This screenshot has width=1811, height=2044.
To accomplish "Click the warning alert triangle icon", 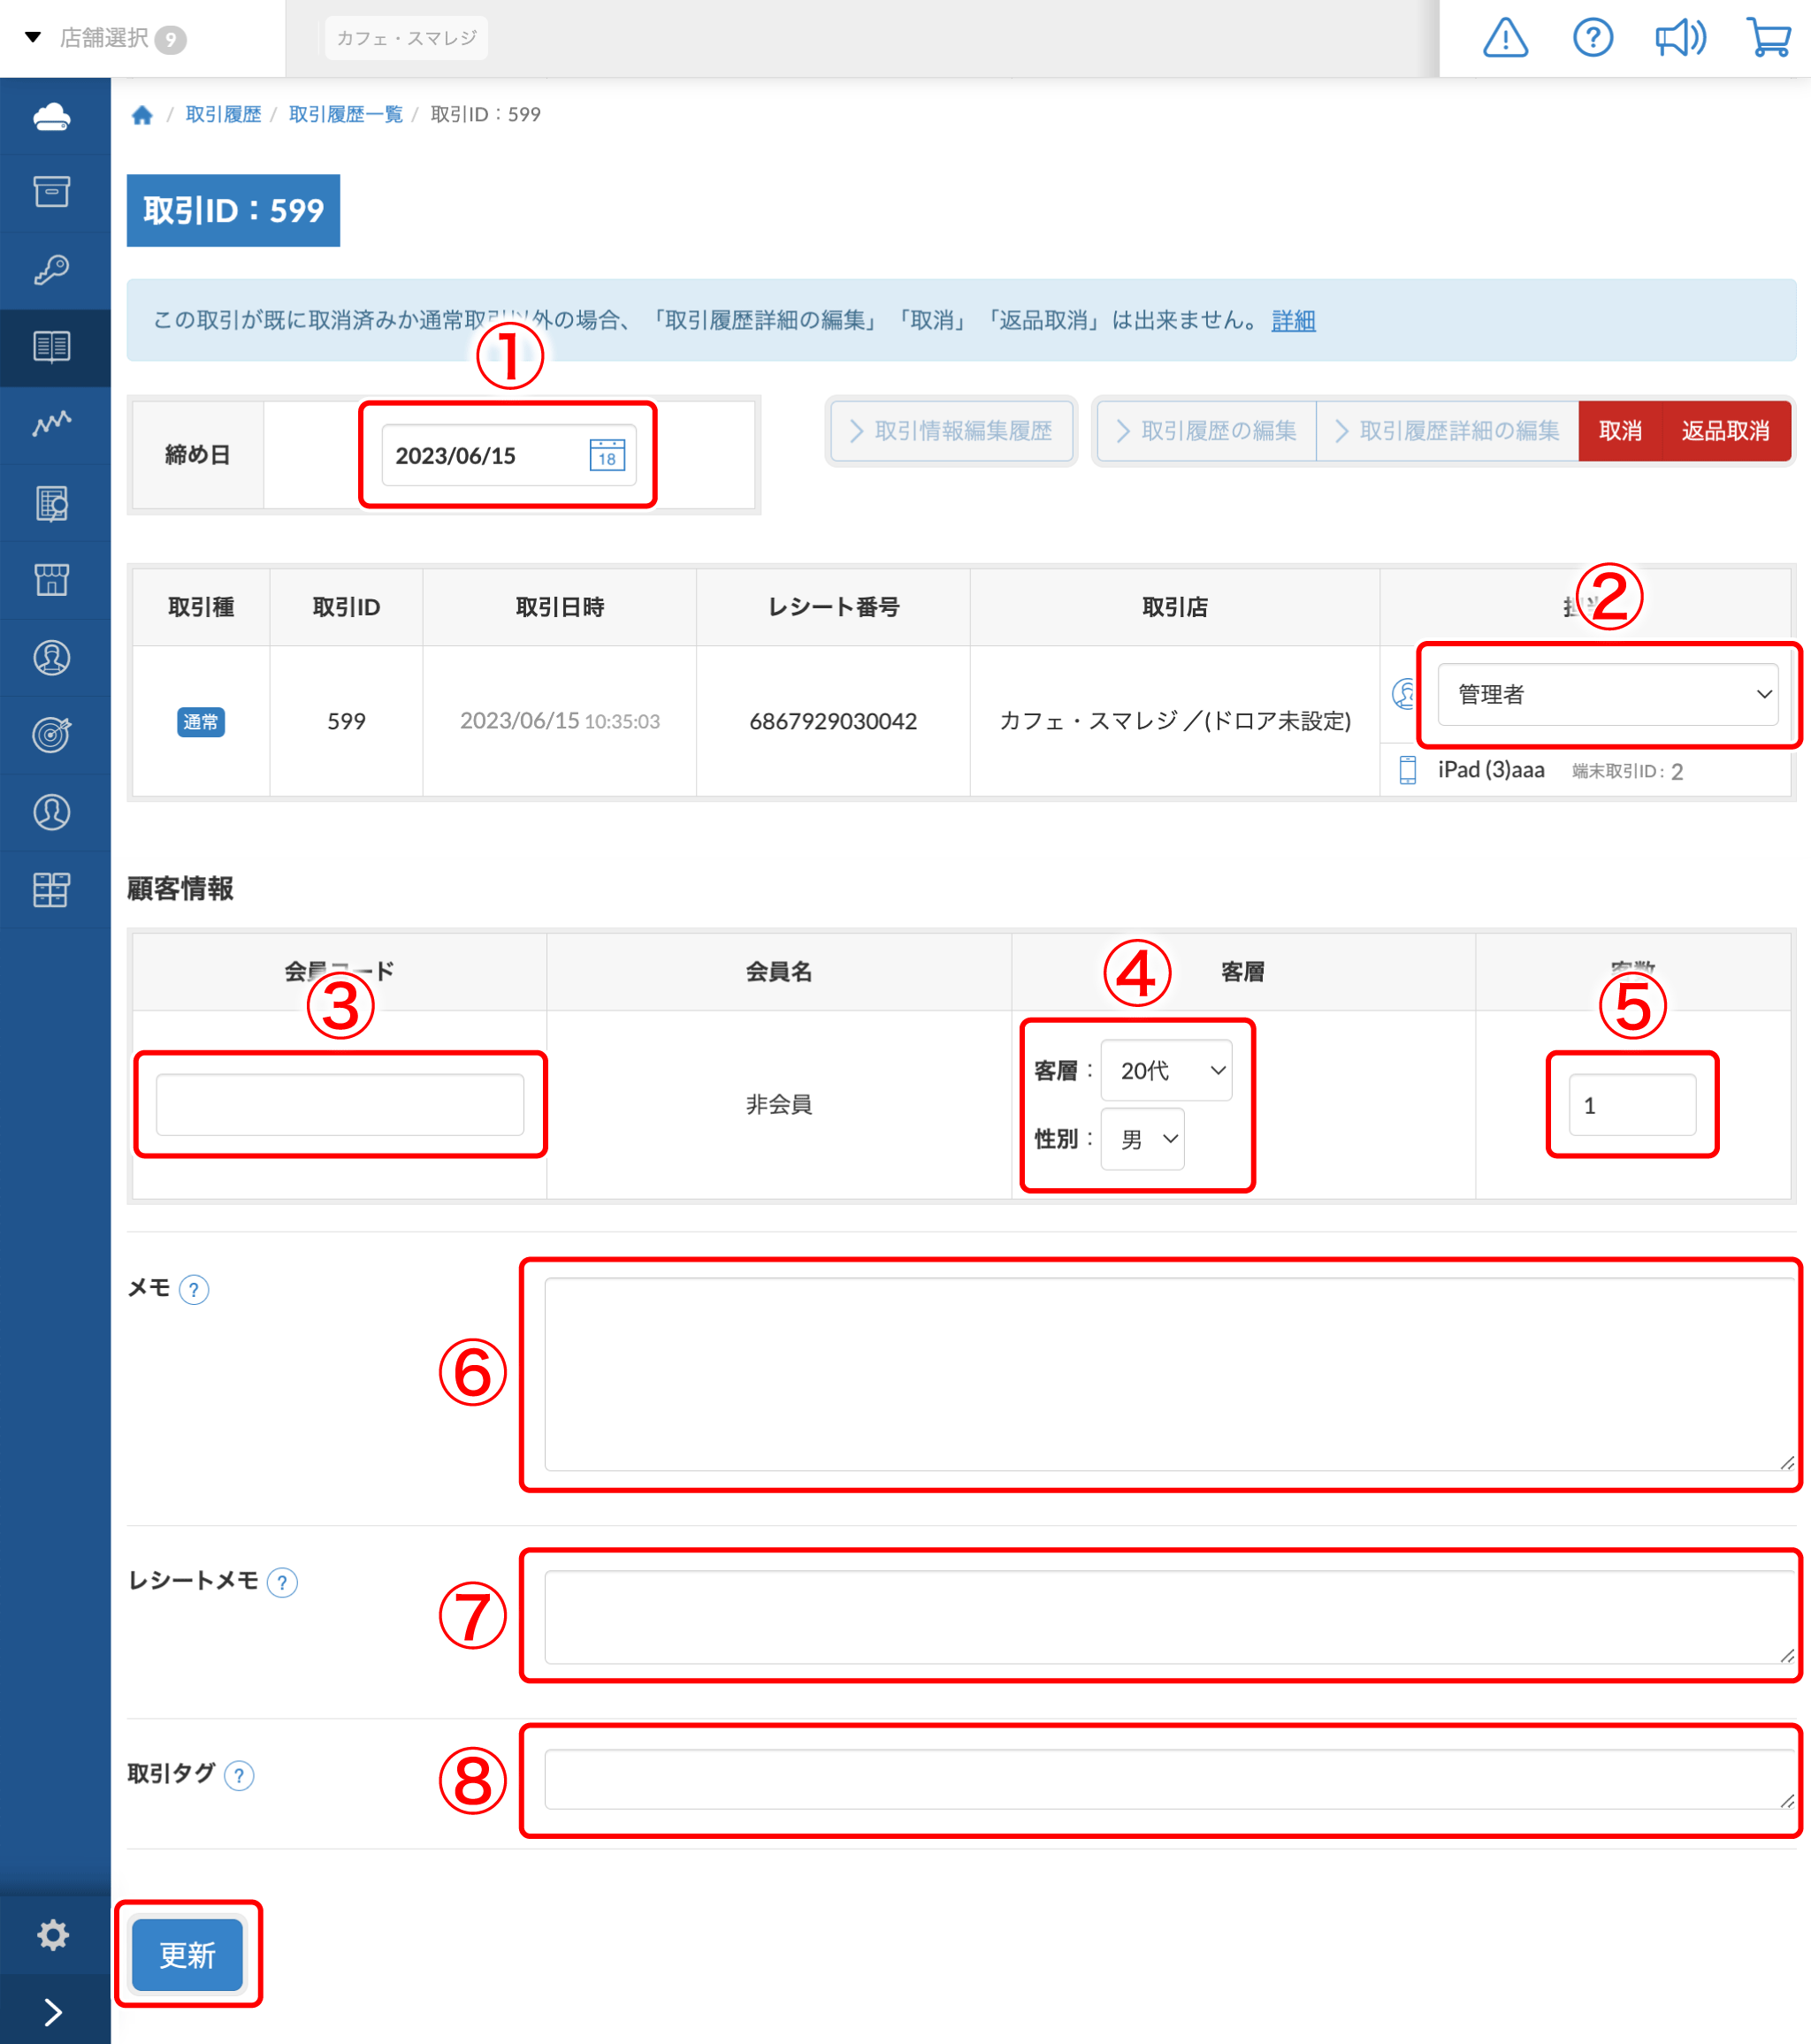I will click(x=1504, y=38).
